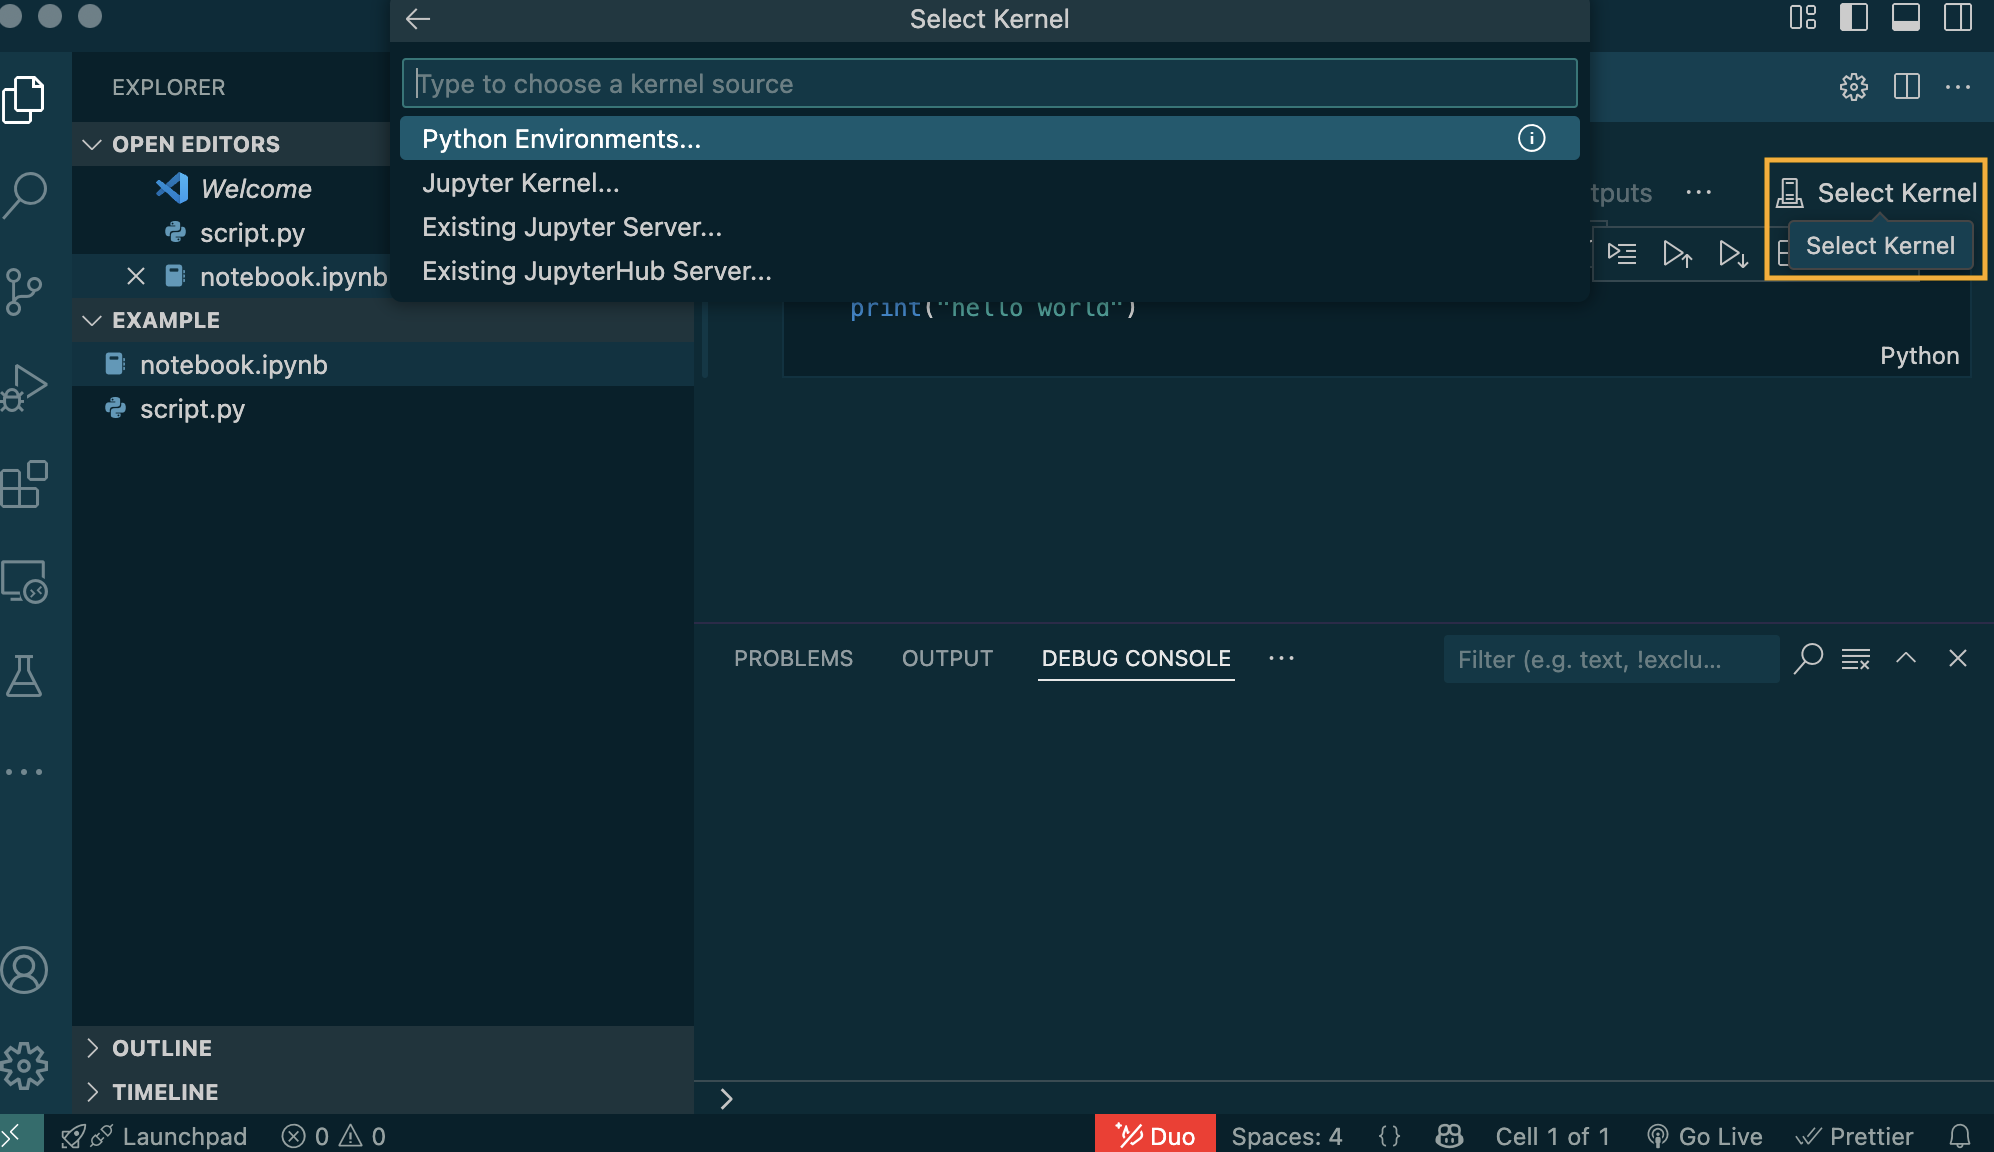This screenshot has width=1994, height=1152.
Task: Toggle the primary side bar
Action: click(x=1853, y=18)
